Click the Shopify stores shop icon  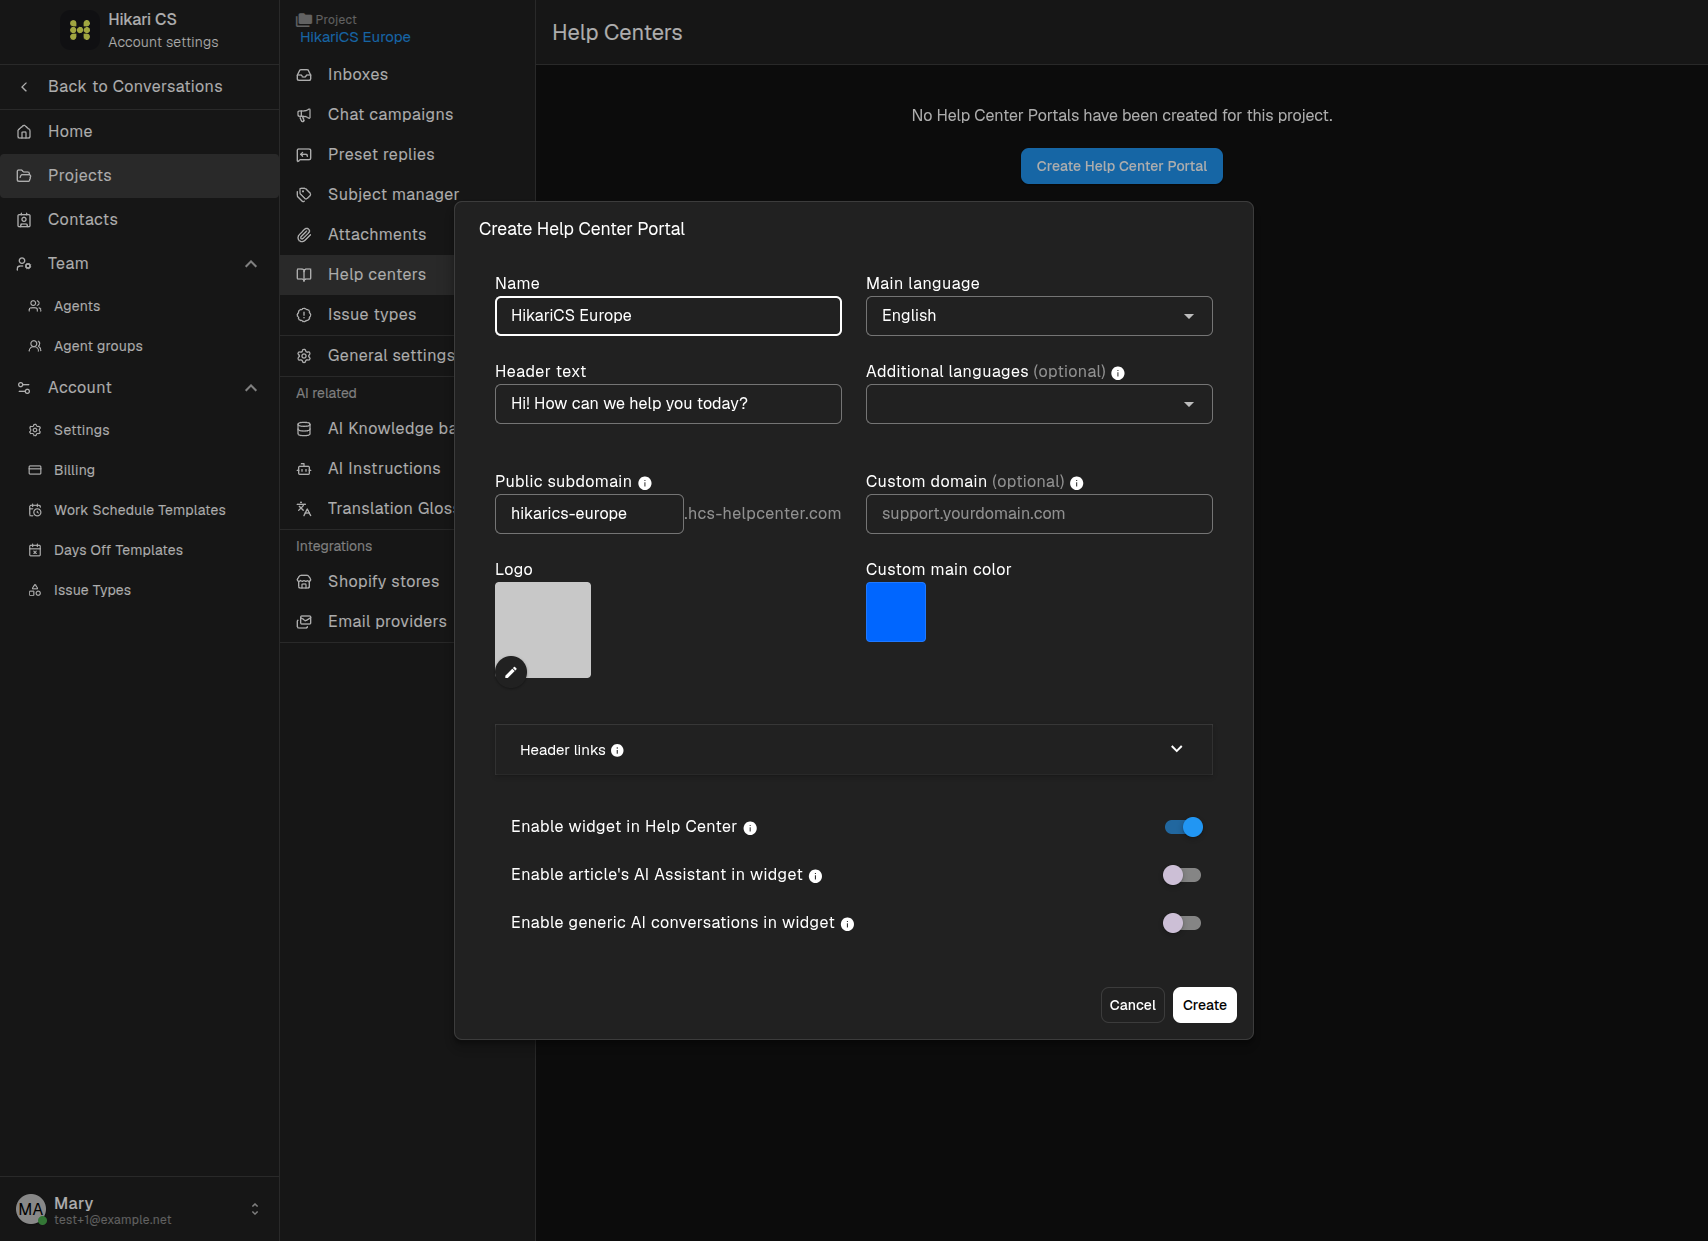coord(304,582)
